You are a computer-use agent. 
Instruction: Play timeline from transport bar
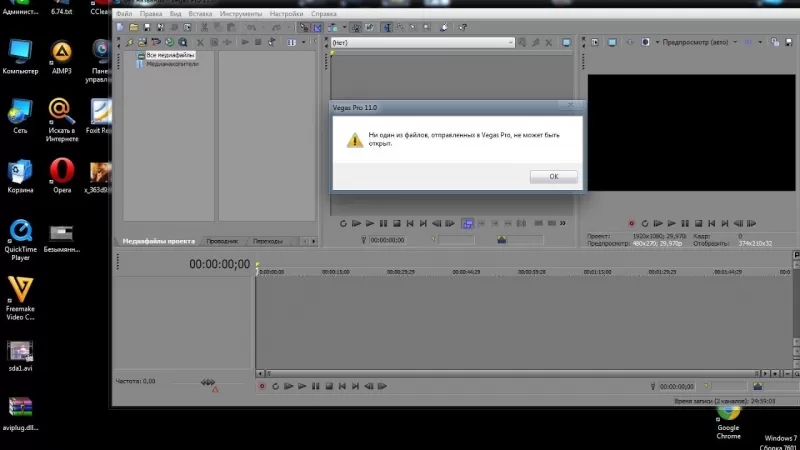(302, 386)
